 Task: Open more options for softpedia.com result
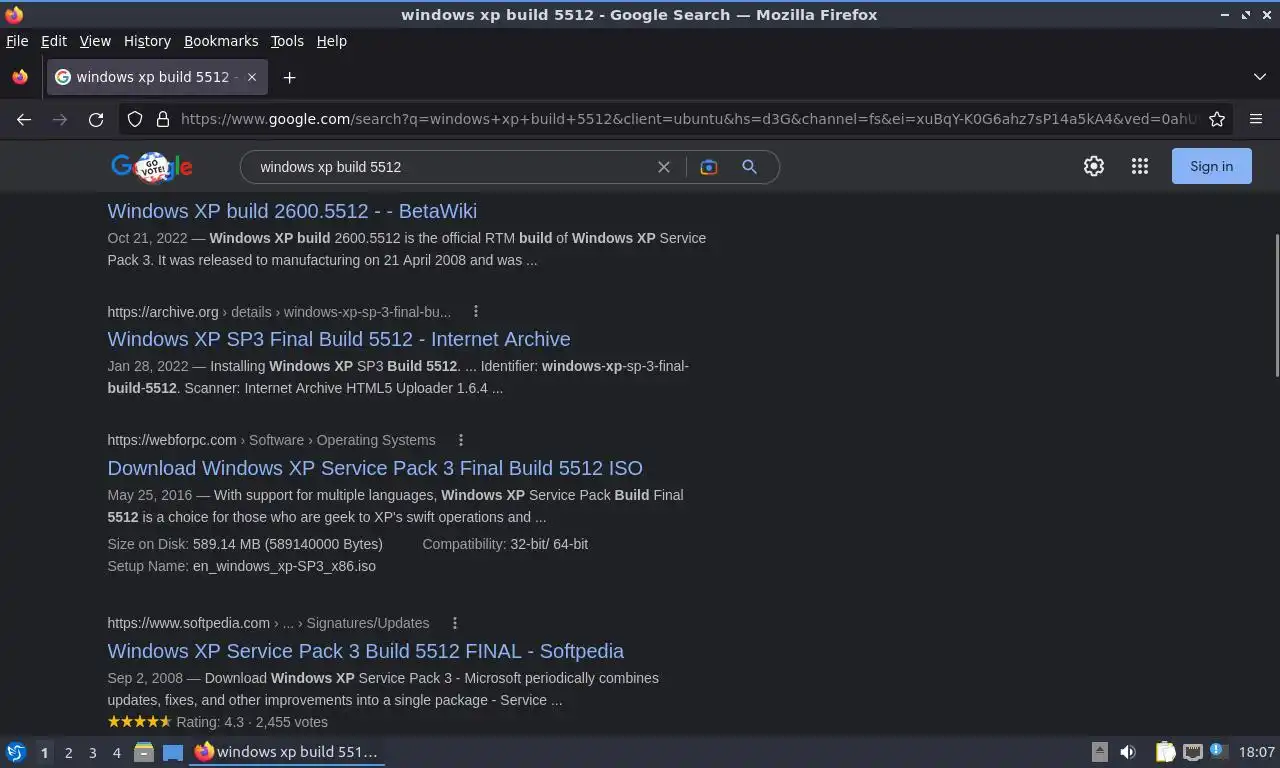point(454,623)
